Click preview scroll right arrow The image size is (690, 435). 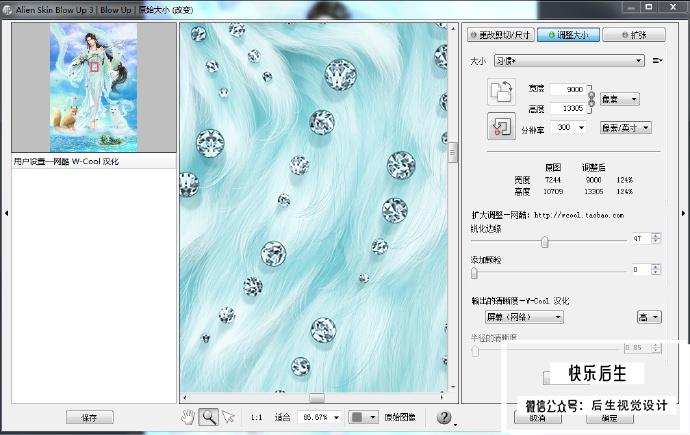tap(442, 397)
